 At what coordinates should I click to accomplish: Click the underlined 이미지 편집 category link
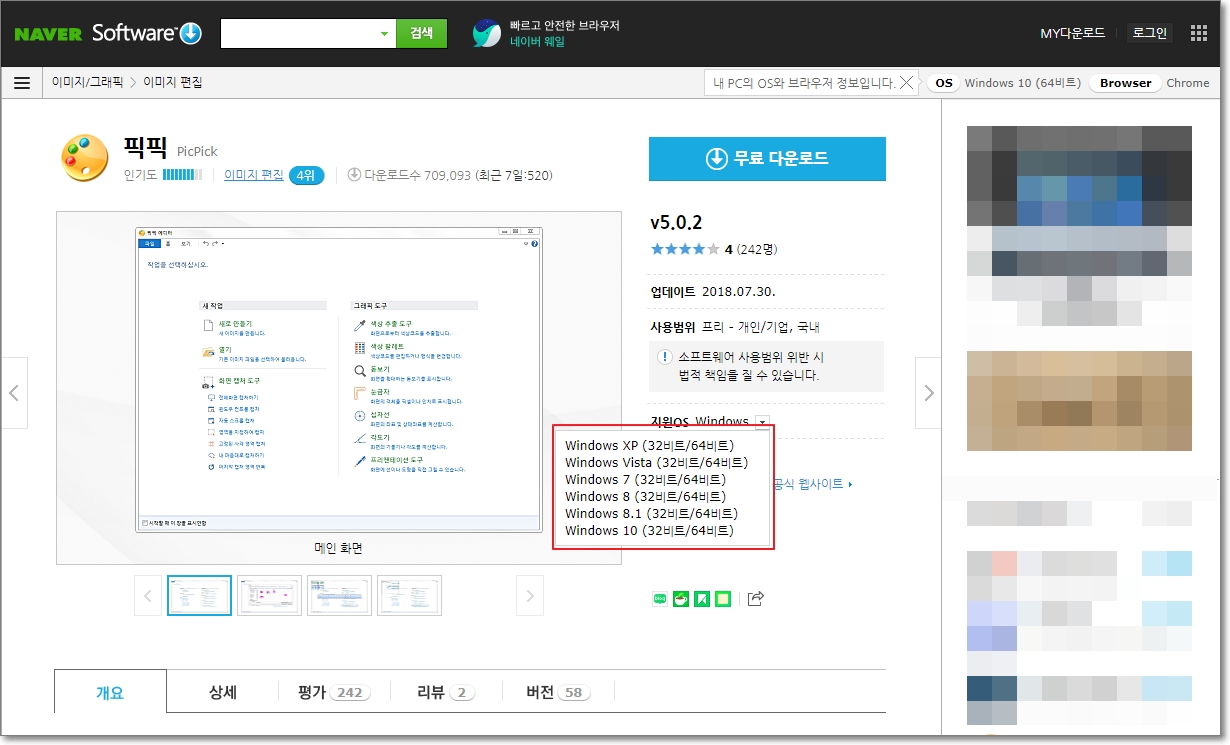[254, 175]
